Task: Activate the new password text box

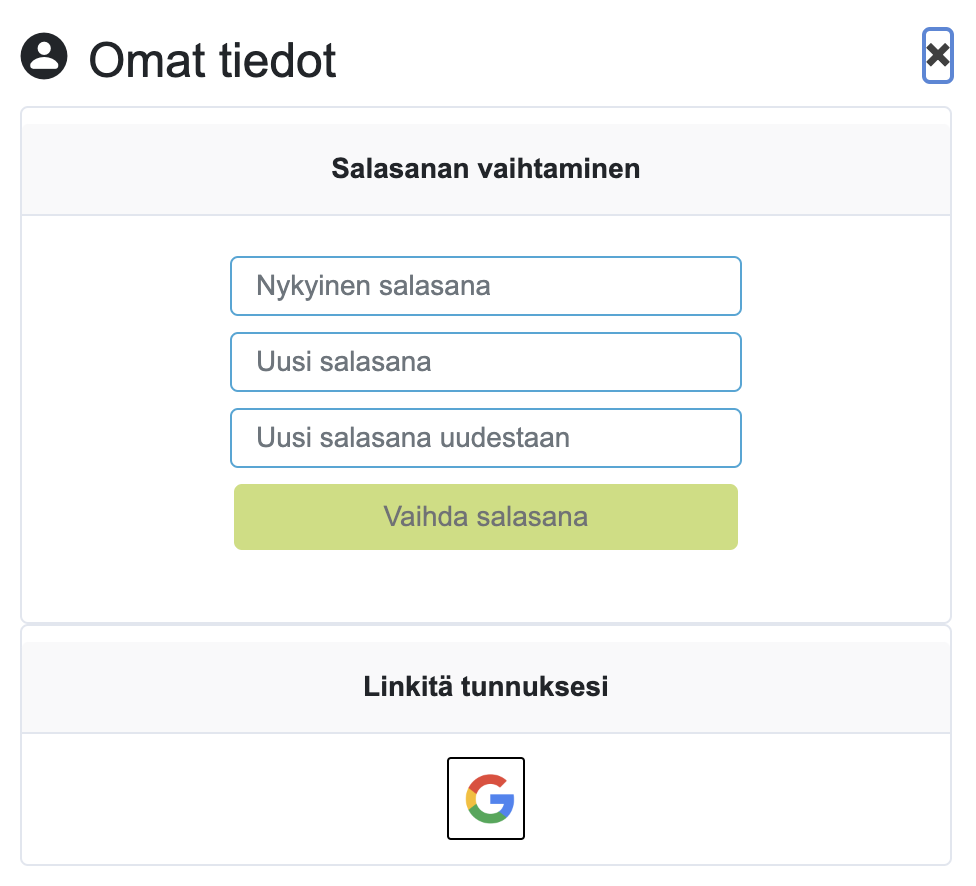Action: pos(486,362)
